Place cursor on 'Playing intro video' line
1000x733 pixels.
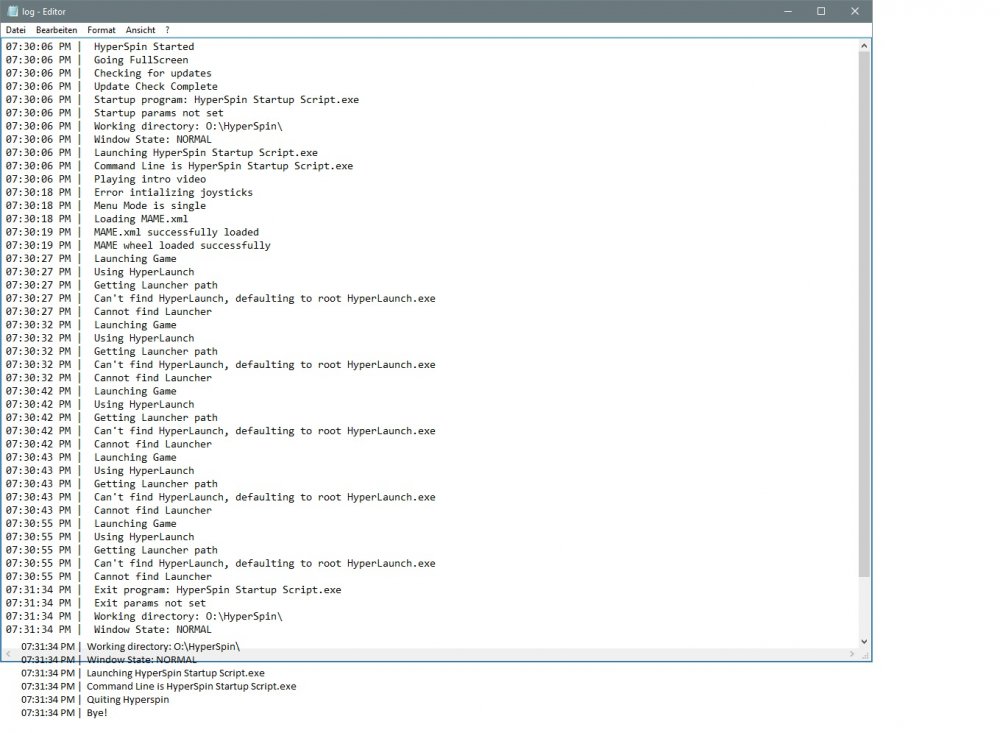[150, 179]
